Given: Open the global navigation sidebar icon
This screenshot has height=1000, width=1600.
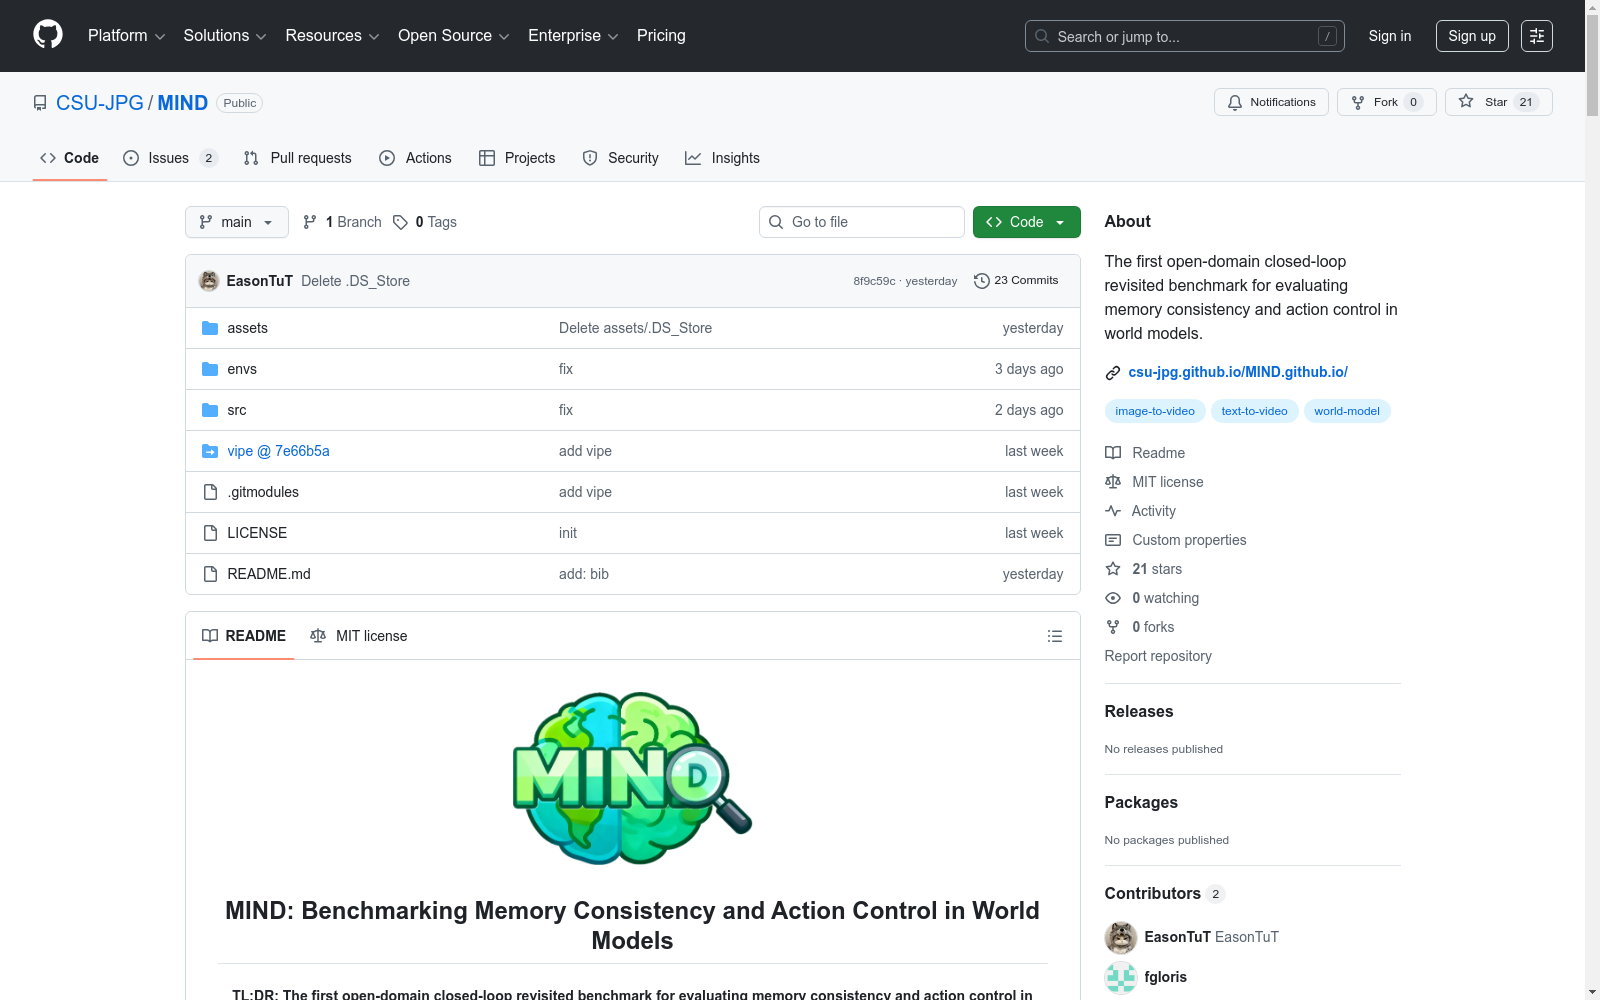Looking at the screenshot, I should pyautogui.click(x=1537, y=36).
